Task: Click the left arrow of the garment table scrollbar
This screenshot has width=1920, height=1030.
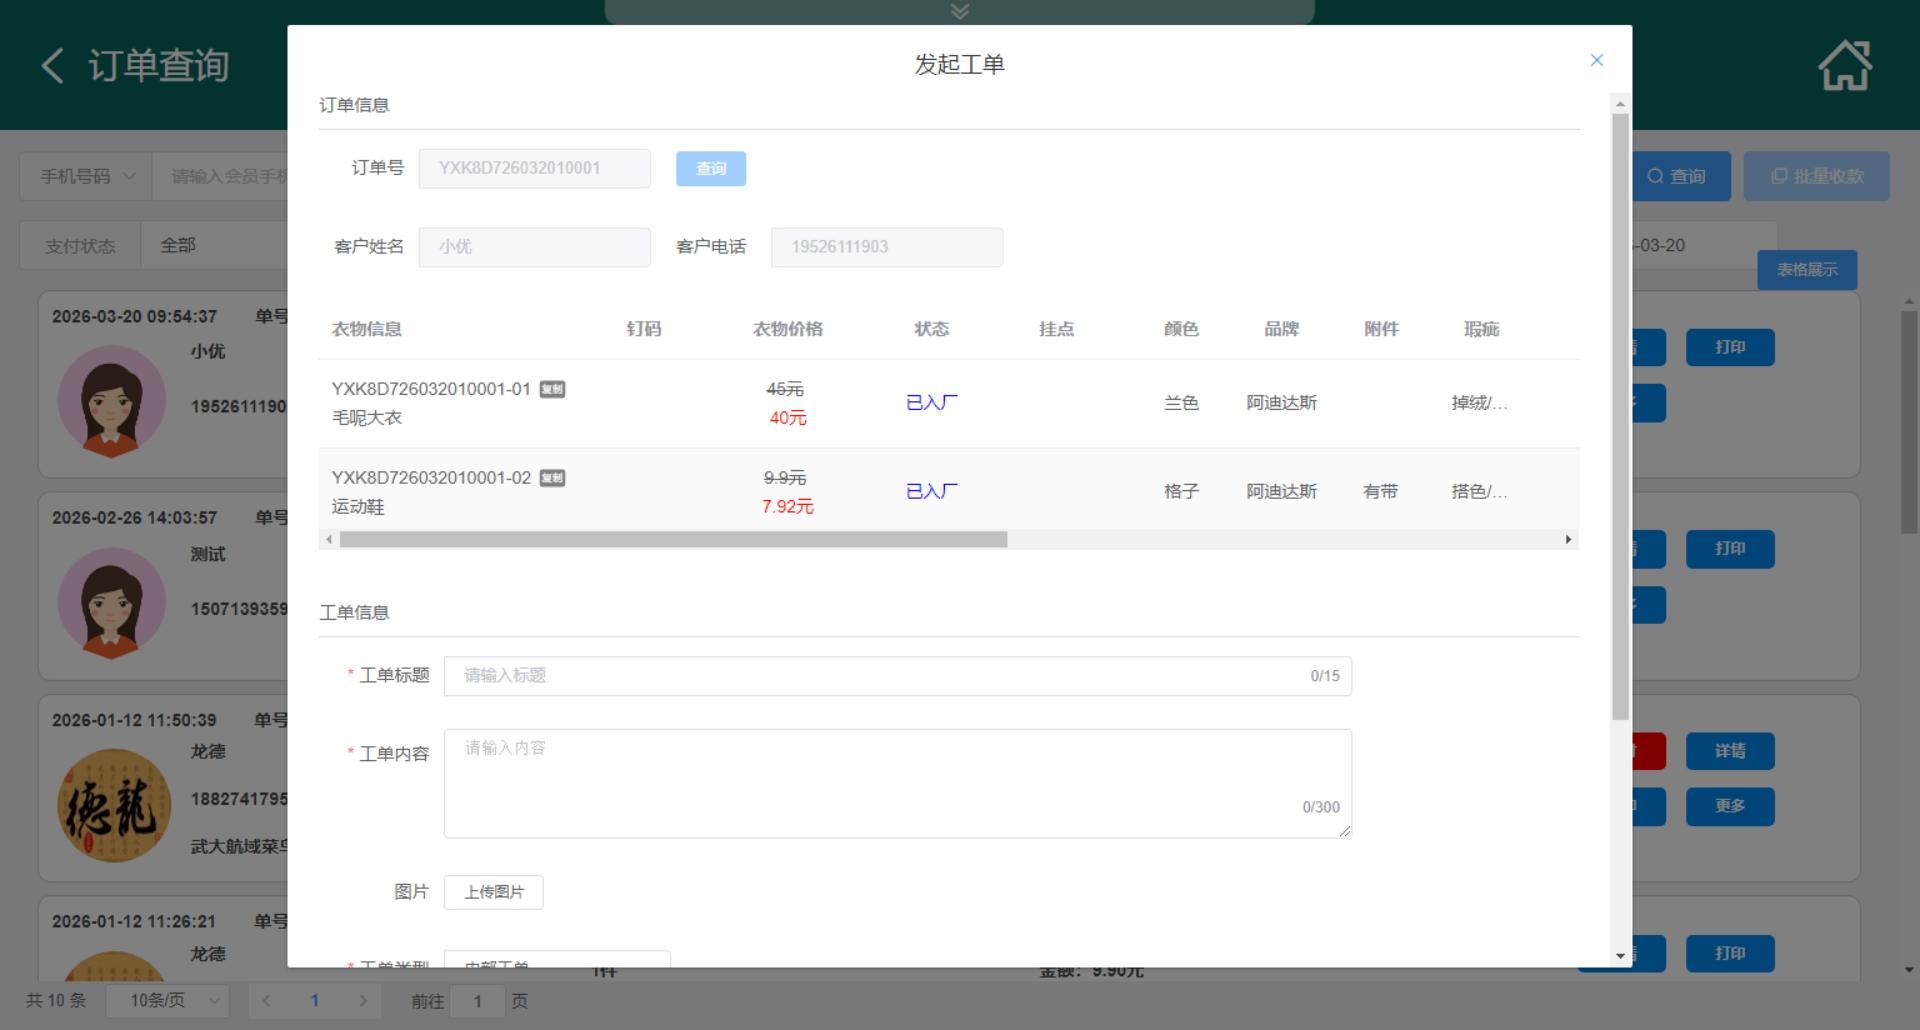Action: tap(329, 540)
